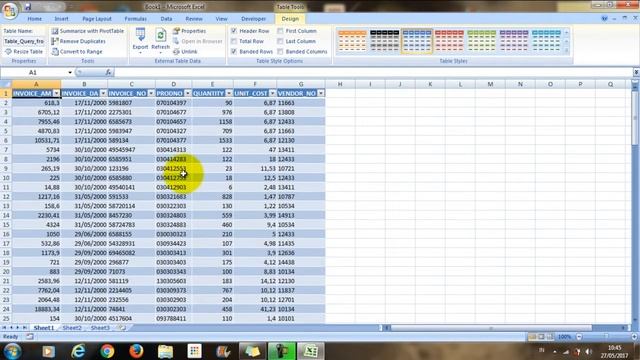Apply the green table style
The height and width of the screenshot is (360, 640).
tap(482, 41)
